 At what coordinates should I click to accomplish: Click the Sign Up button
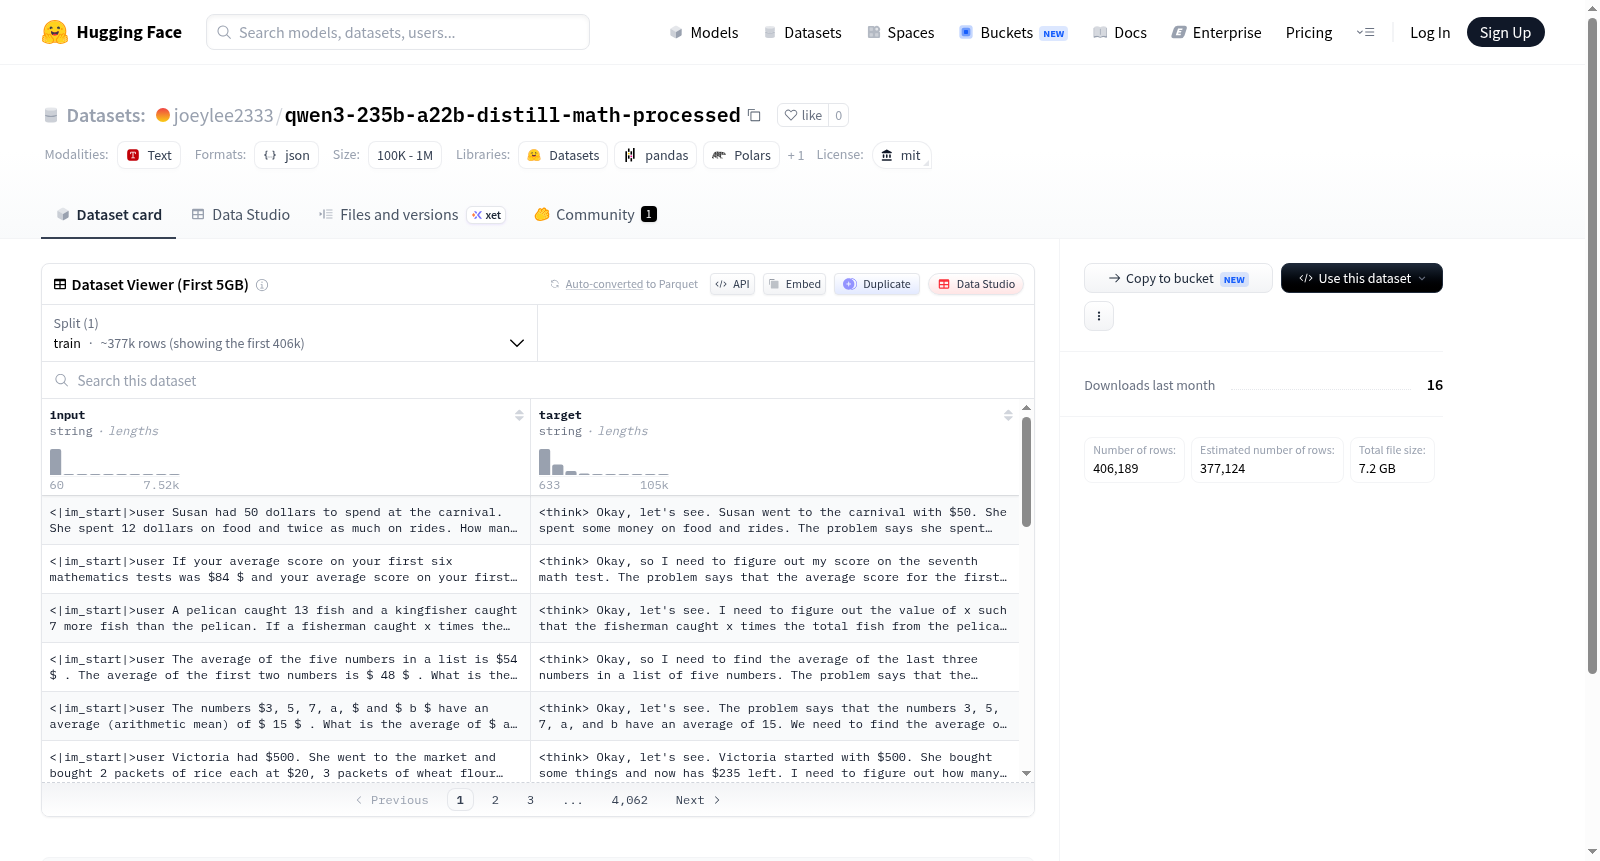1505,32
